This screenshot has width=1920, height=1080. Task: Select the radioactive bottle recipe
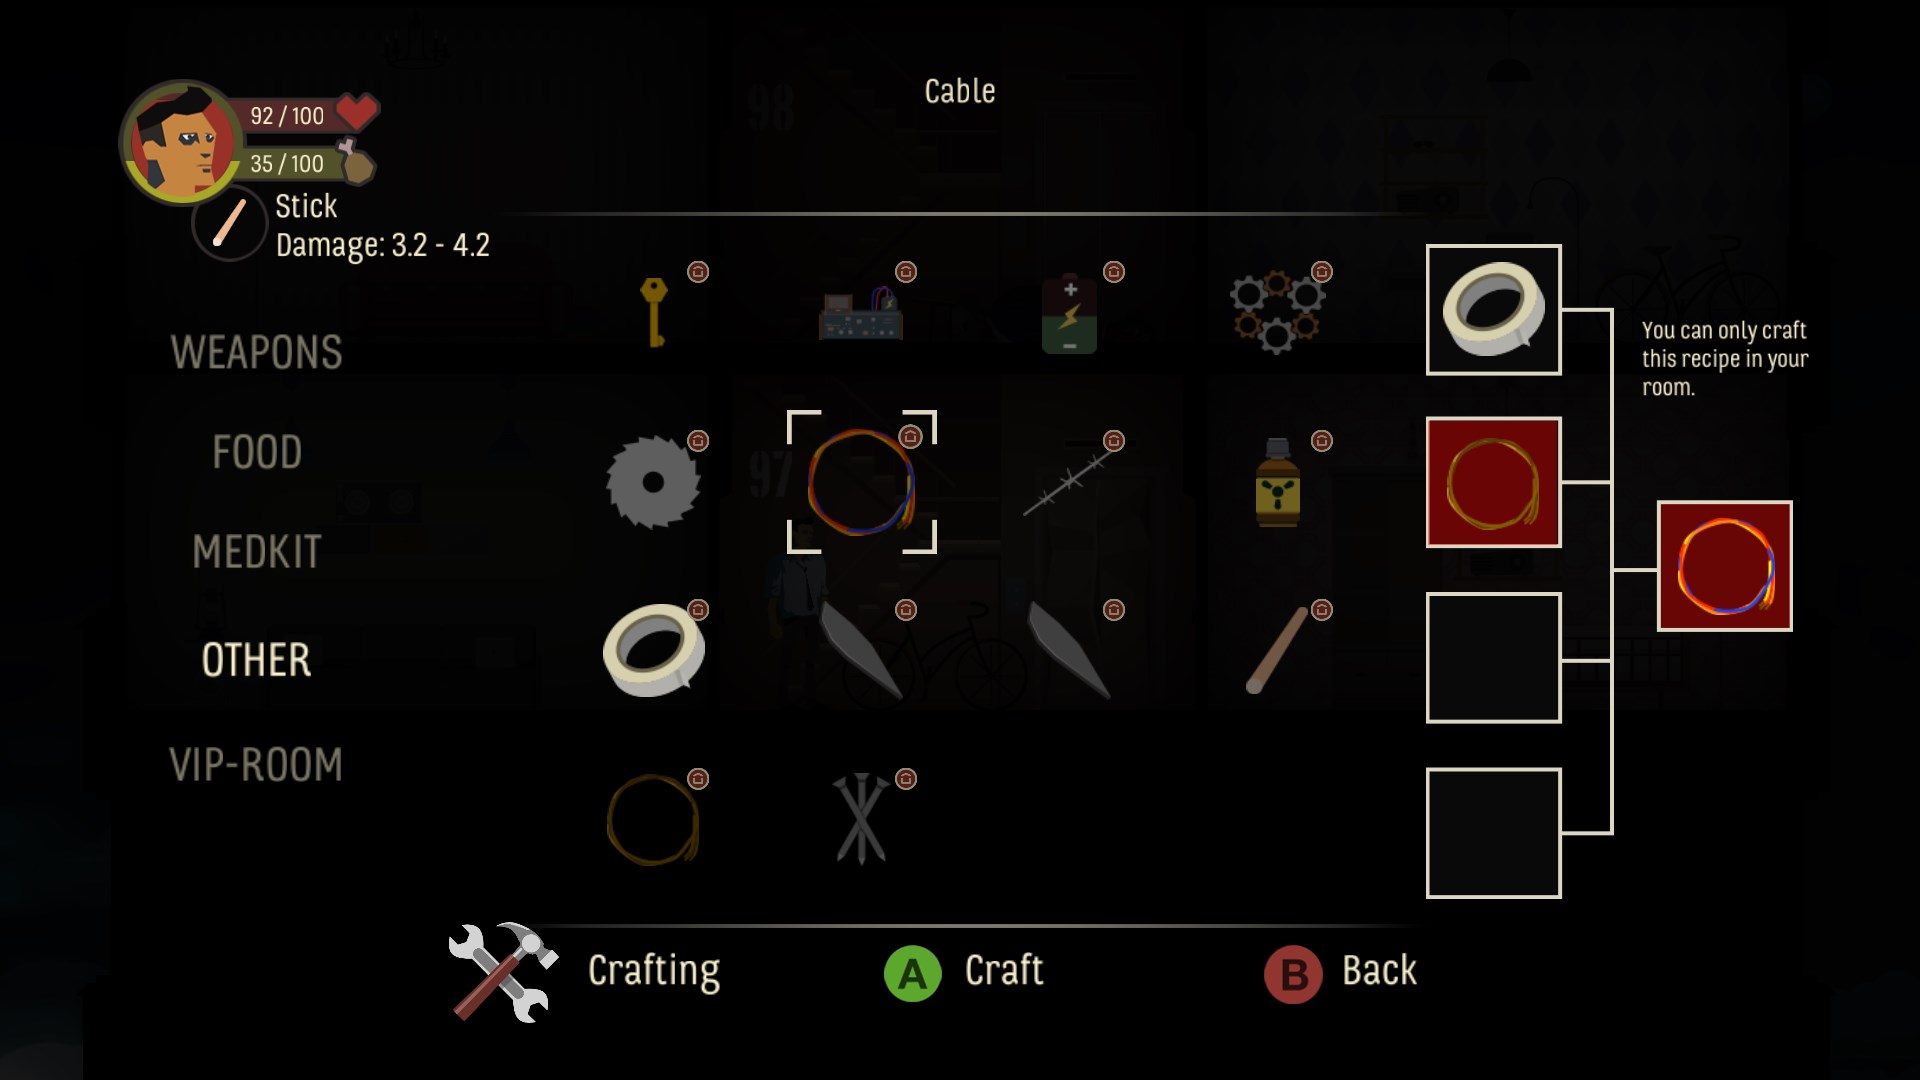[1277, 482]
